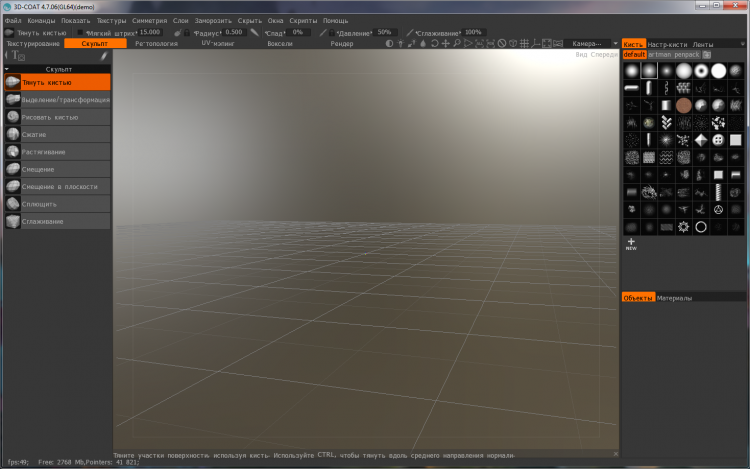Toggle the Мягкий штрих checkbox
This screenshot has height=469, width=750.
(81, 32)
